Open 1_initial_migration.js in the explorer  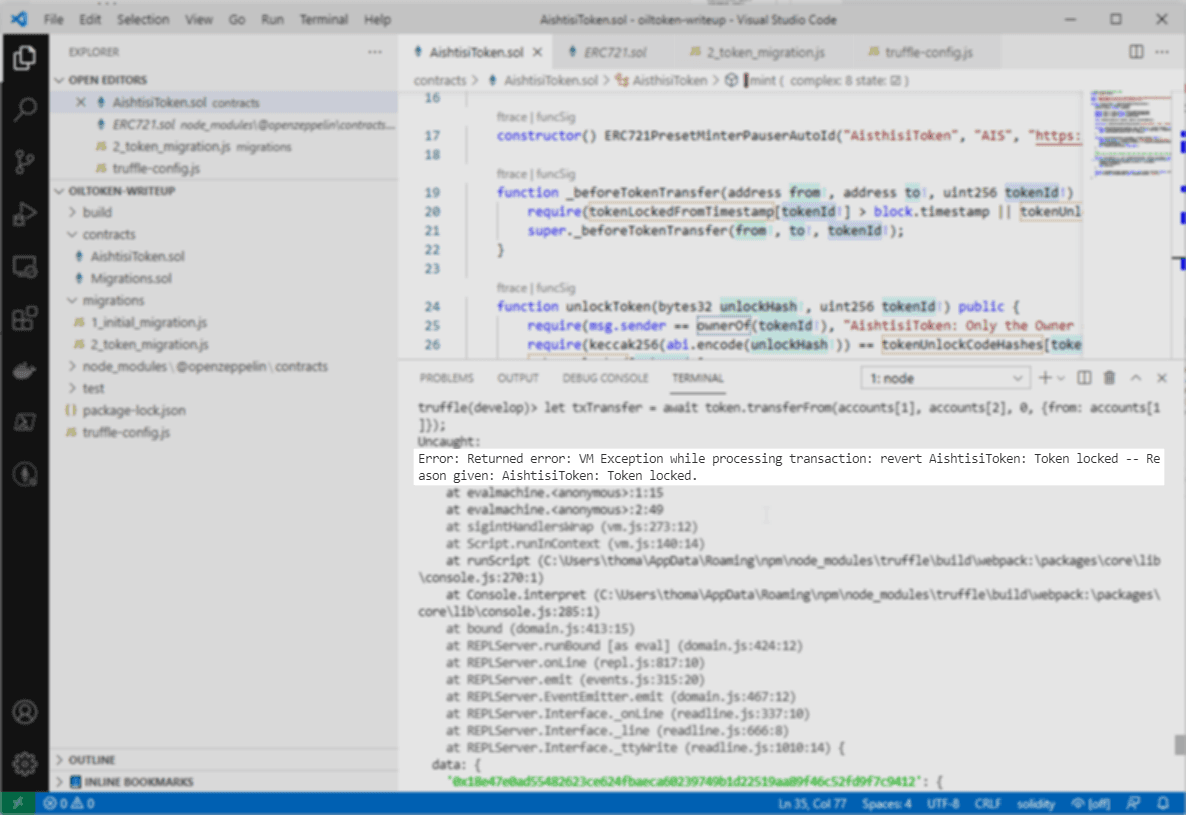(149, 322)
